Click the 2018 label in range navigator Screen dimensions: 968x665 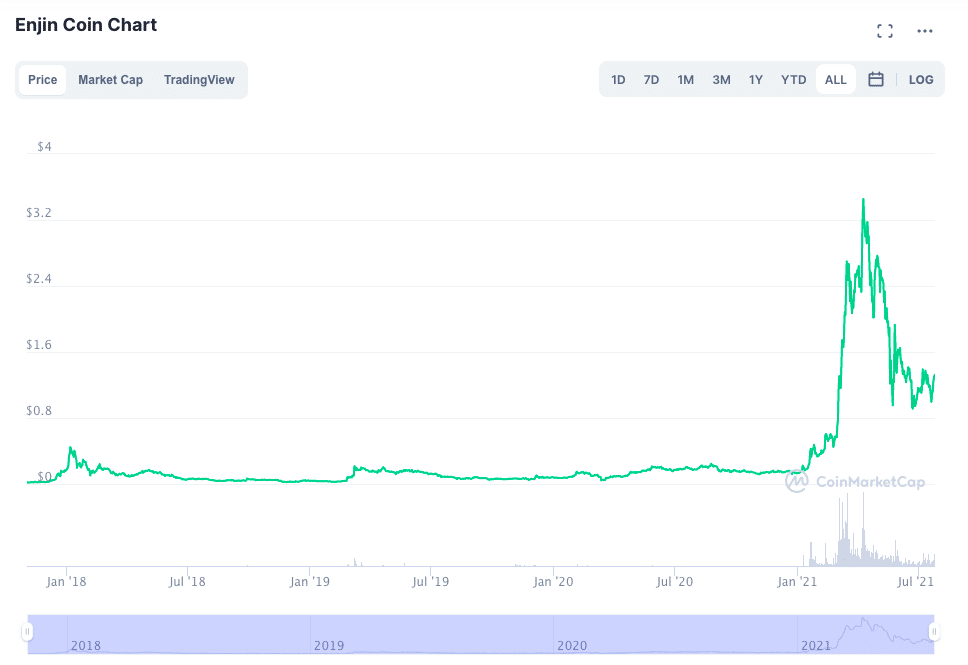[x=86, y=646]
